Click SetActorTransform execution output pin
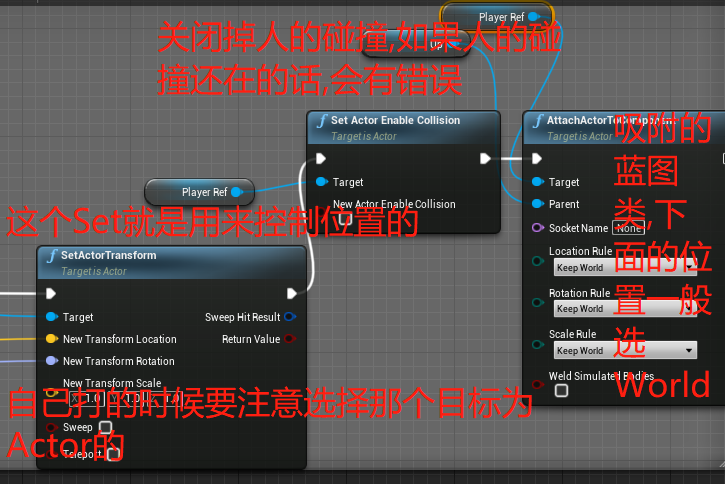The width and height of the screenshot is (725, 484). (x=292, y=294)
